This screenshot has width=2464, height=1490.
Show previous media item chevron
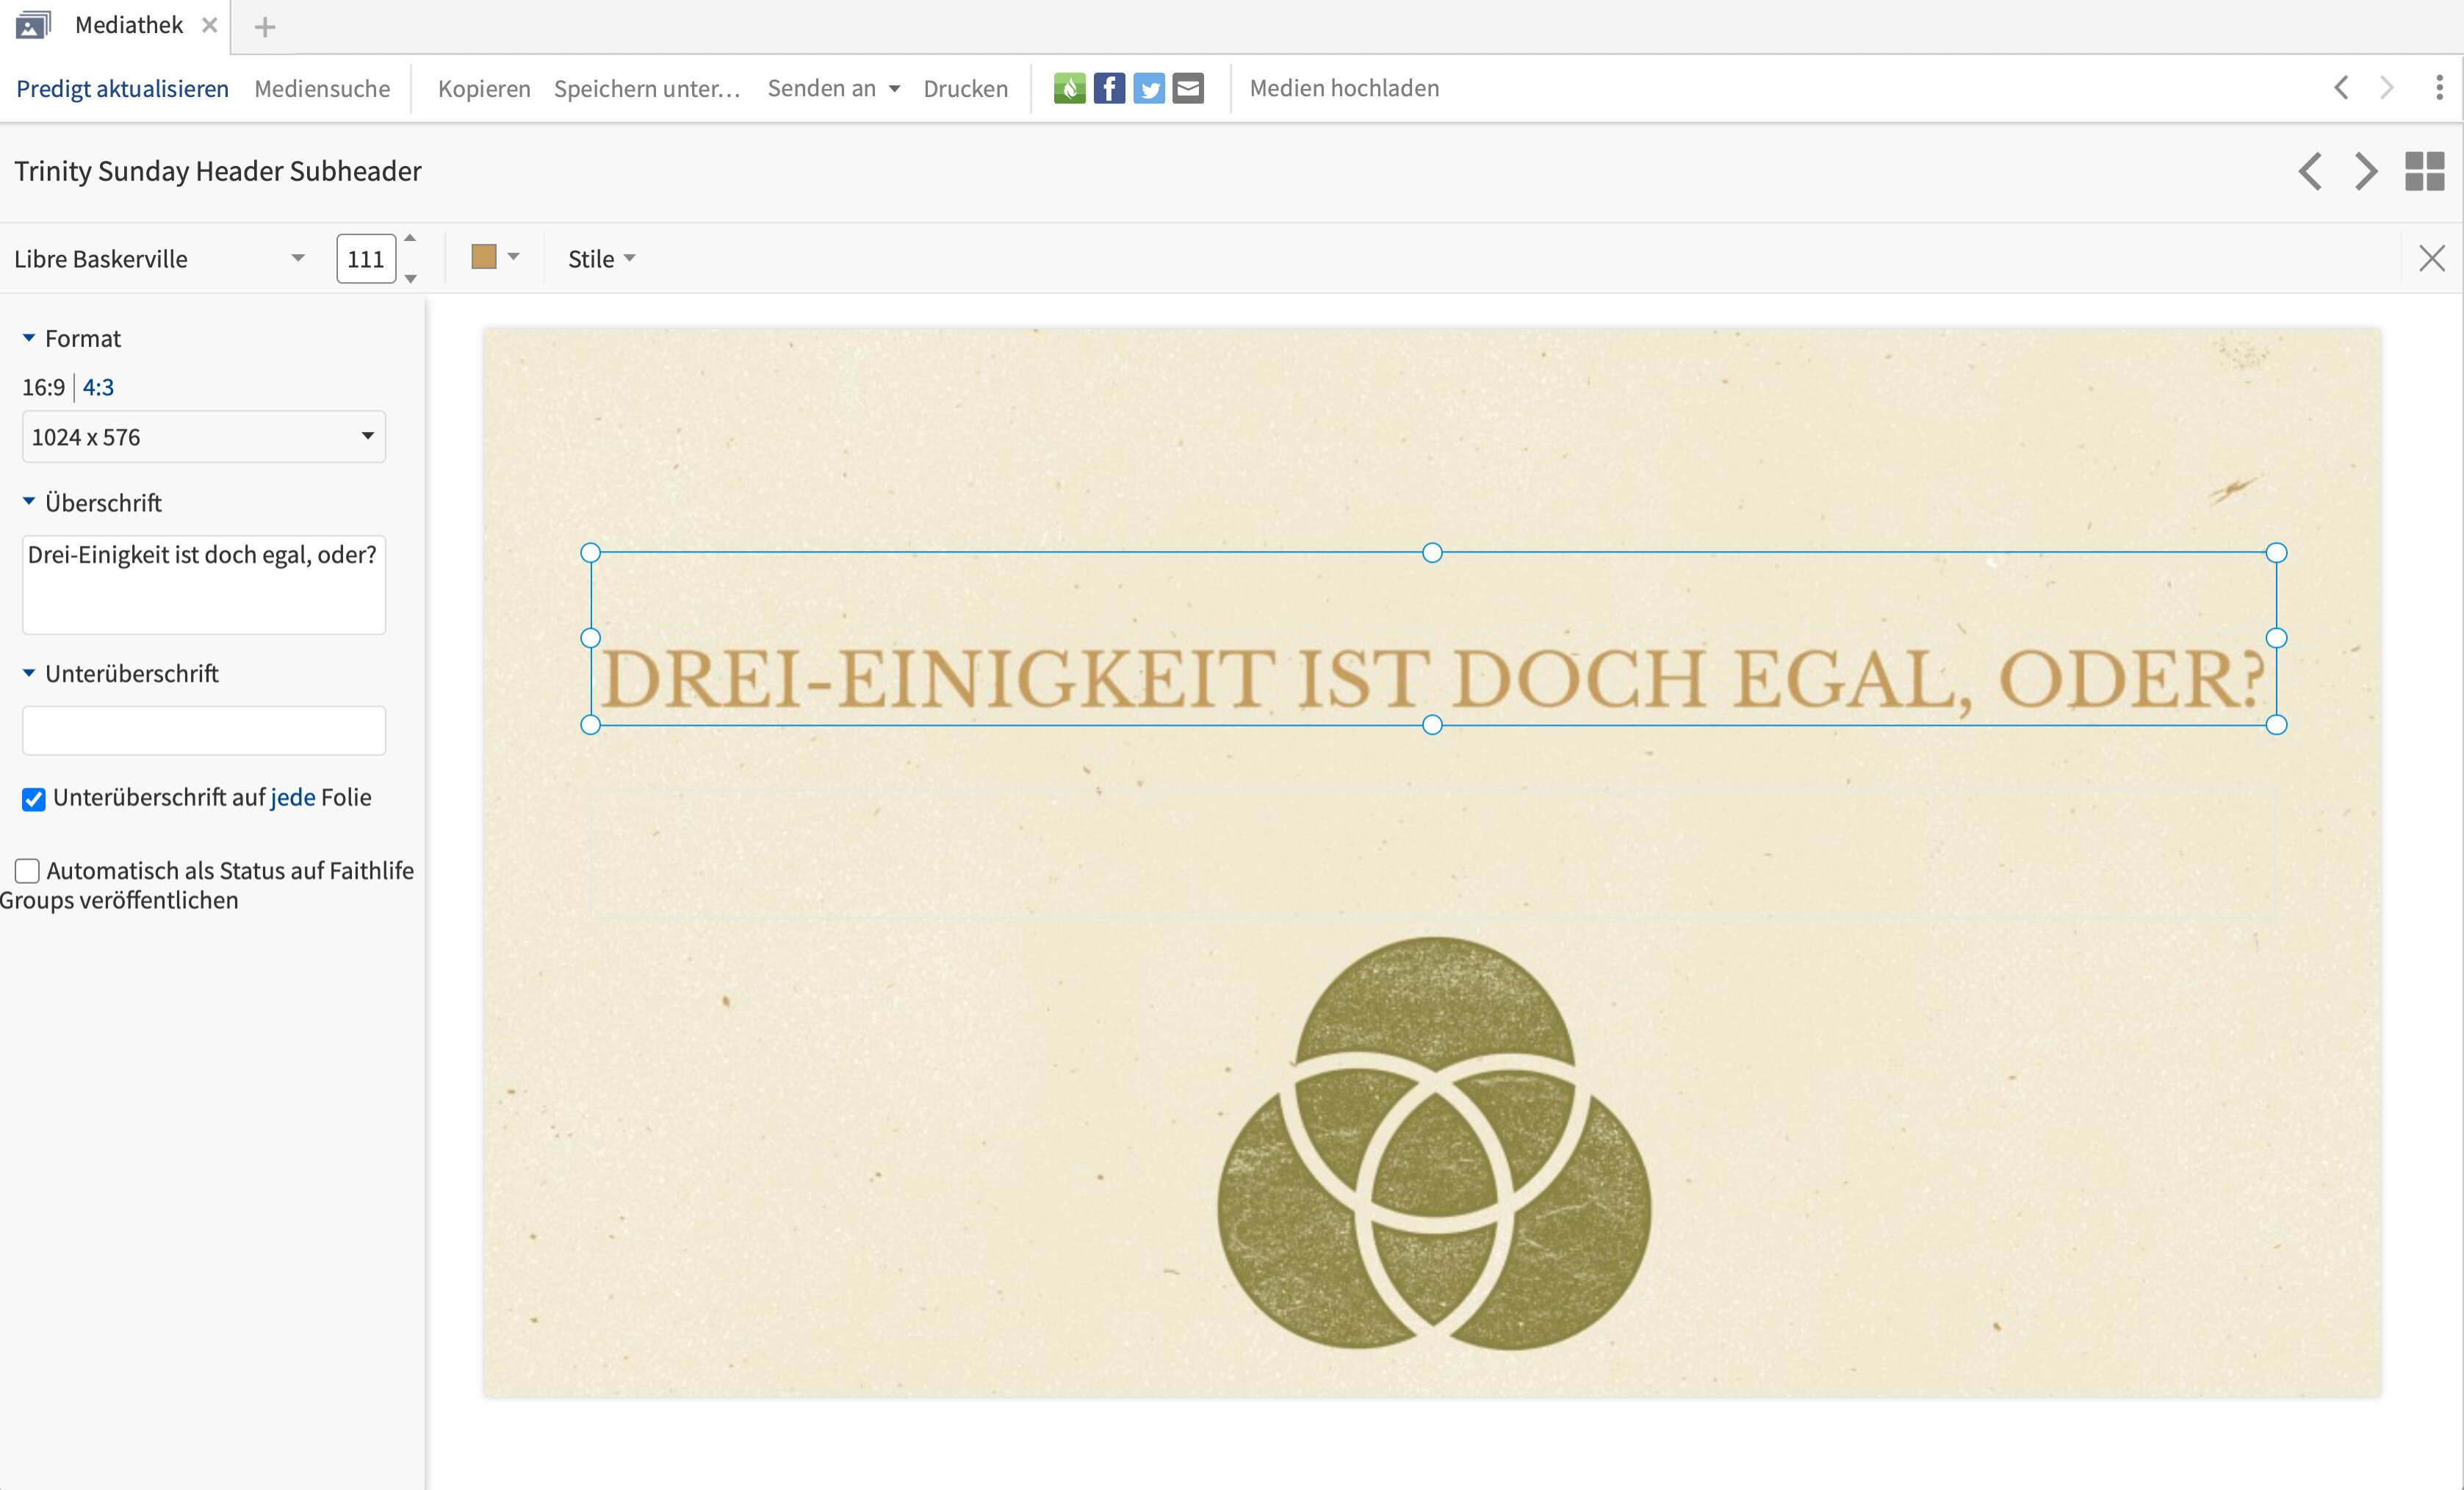[x=2310, y=171]
